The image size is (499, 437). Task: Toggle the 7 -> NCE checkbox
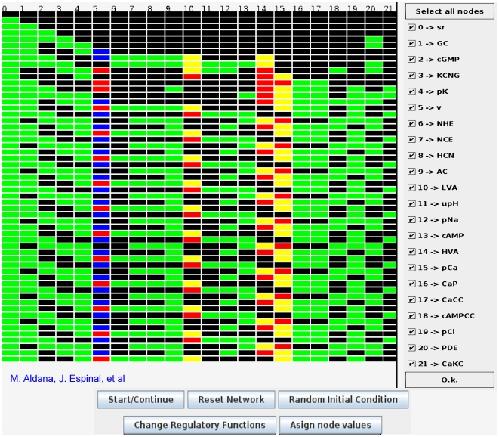[x=412, y=140]
